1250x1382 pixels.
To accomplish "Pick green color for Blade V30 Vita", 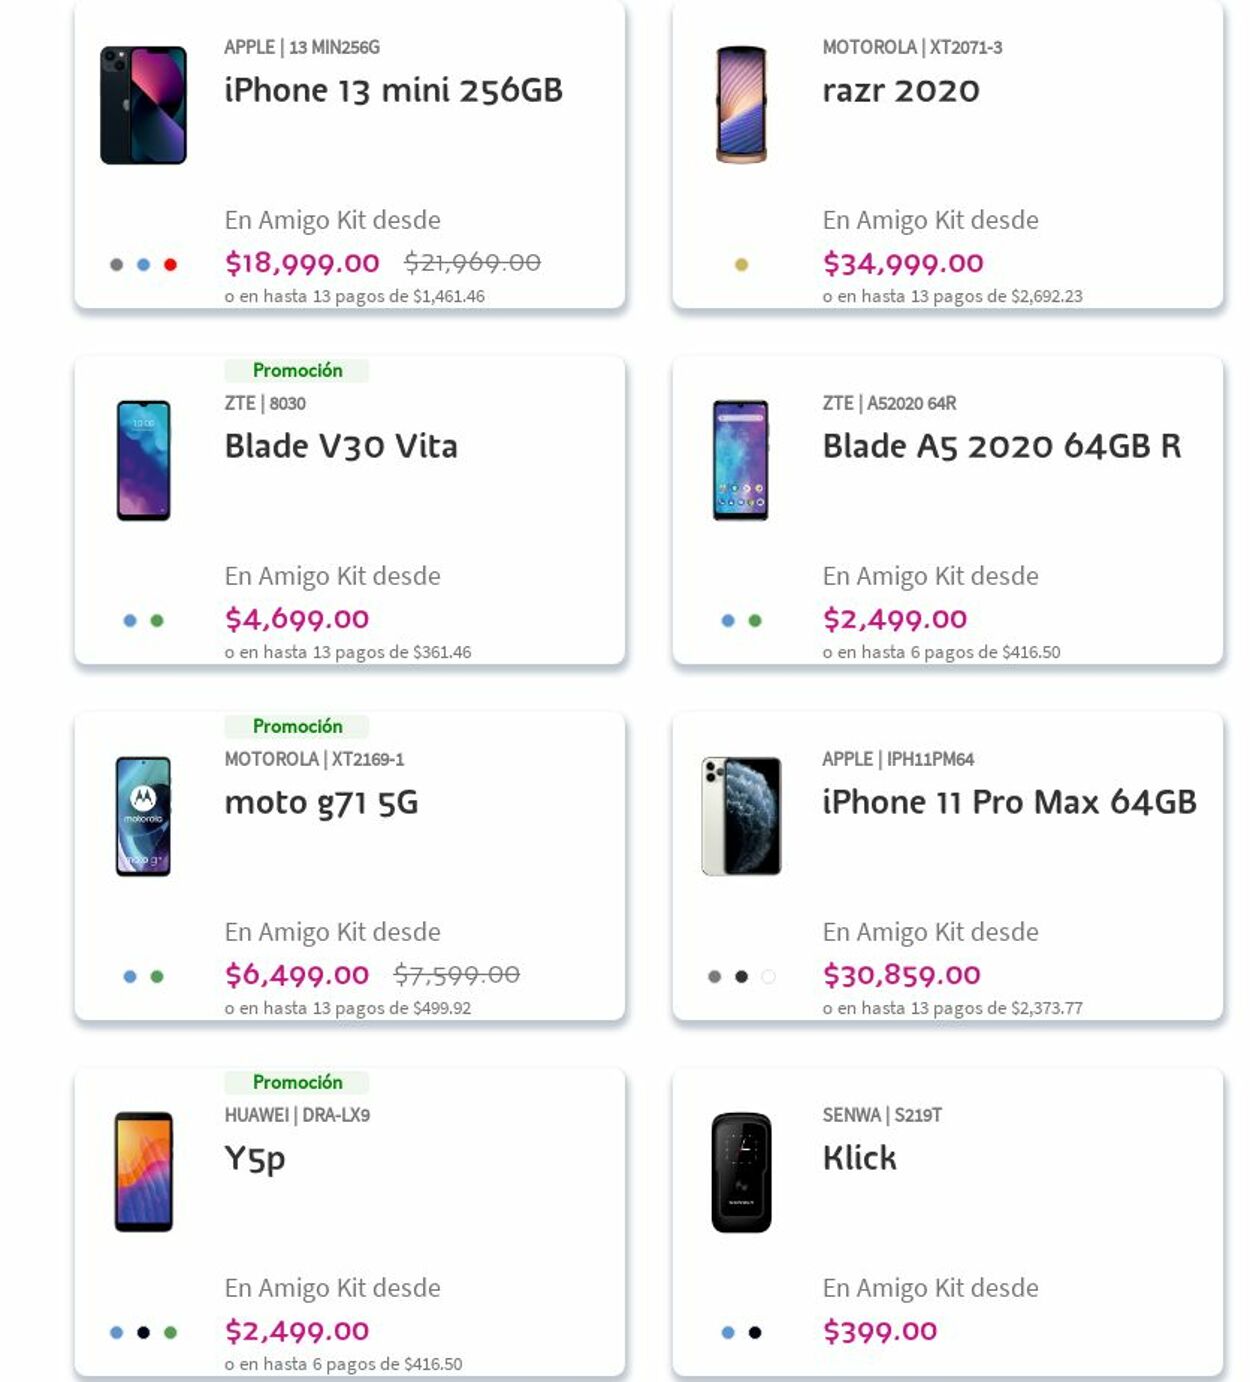I will tap(157, 621).
